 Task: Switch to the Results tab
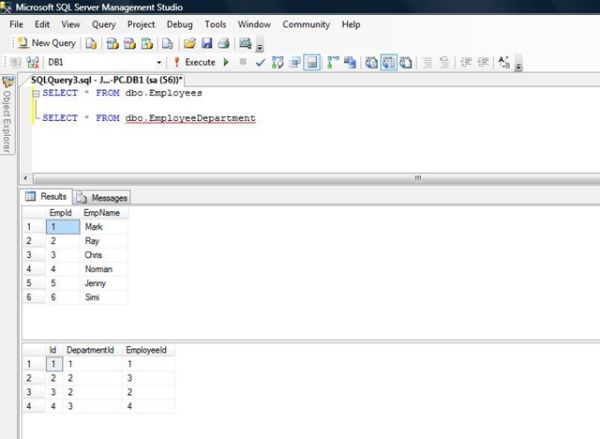tap(46, 197)
